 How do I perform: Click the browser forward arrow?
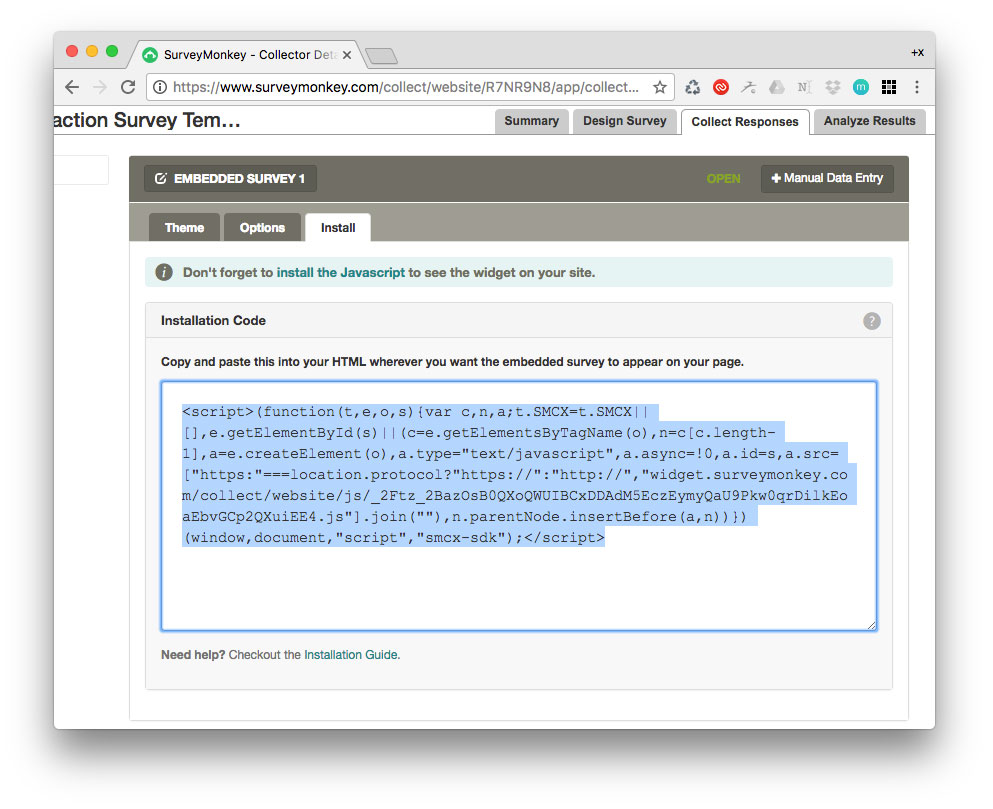click(x=100, y=87)
